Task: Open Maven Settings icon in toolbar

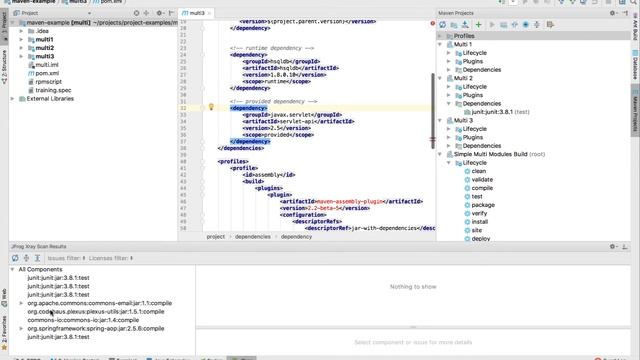Action: [550, 25]
